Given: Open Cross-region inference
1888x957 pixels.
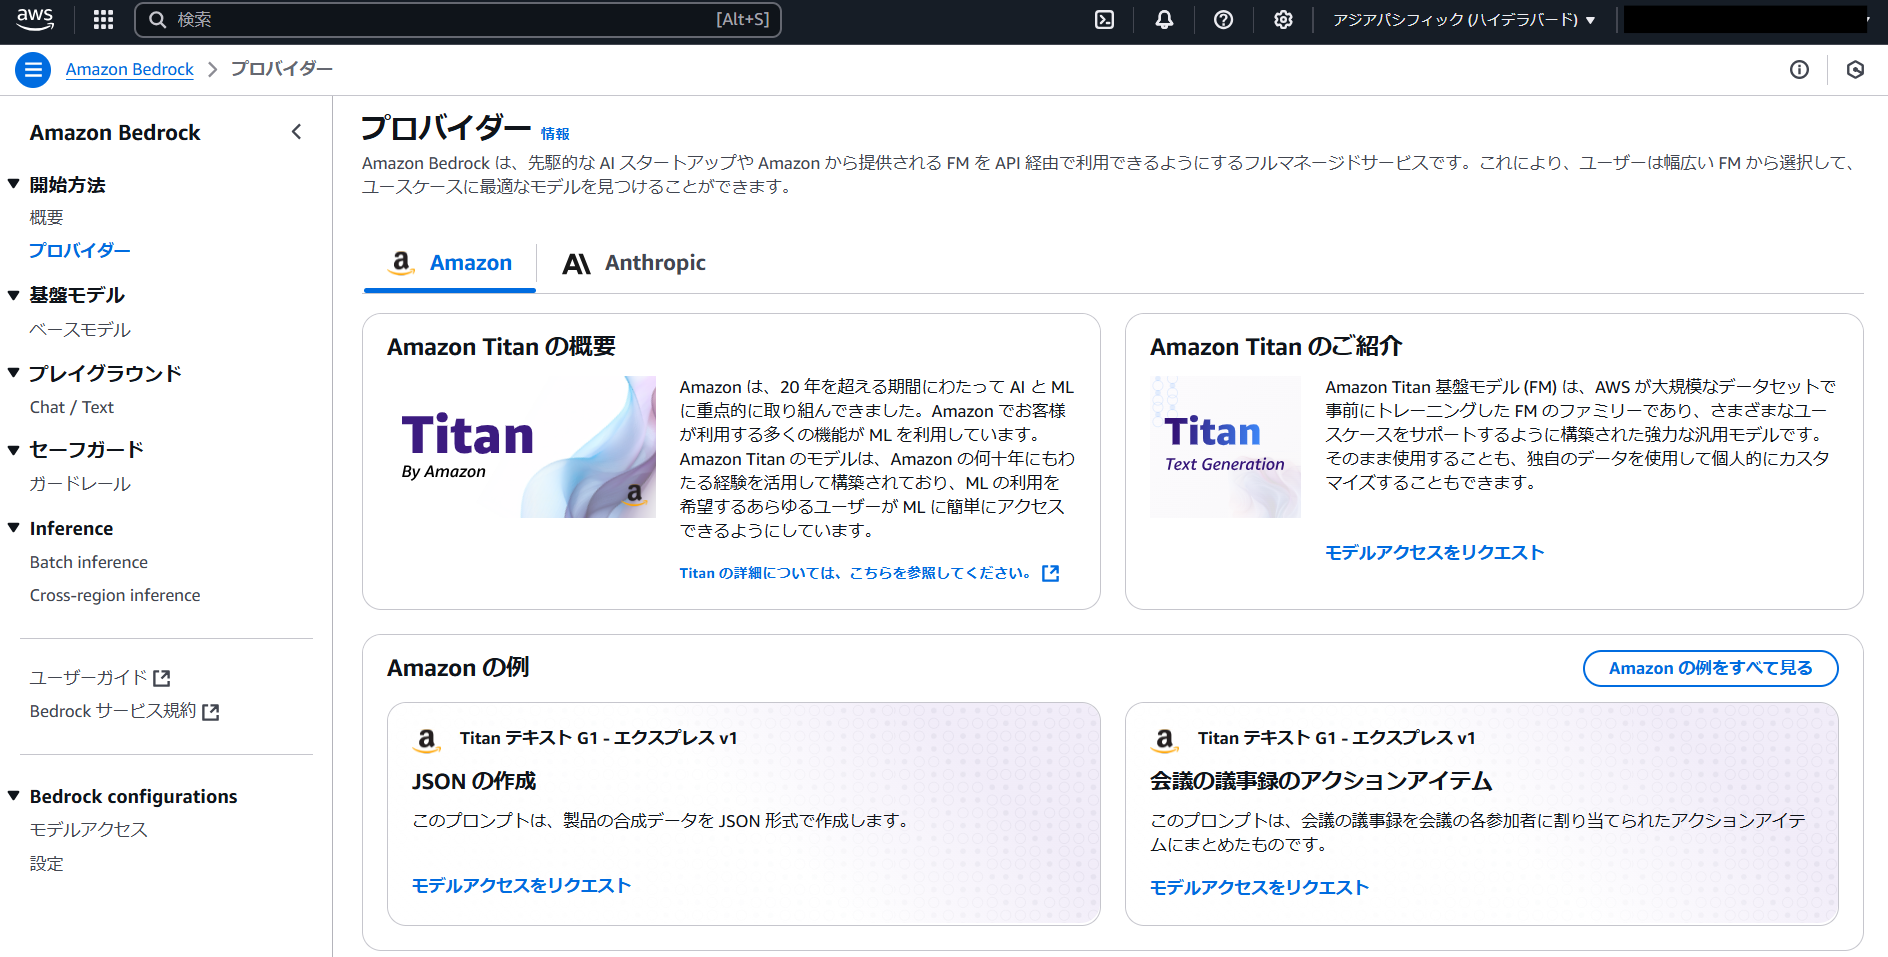Looking at the screenshot, I should pyautogui.click(x=115, y=595).
